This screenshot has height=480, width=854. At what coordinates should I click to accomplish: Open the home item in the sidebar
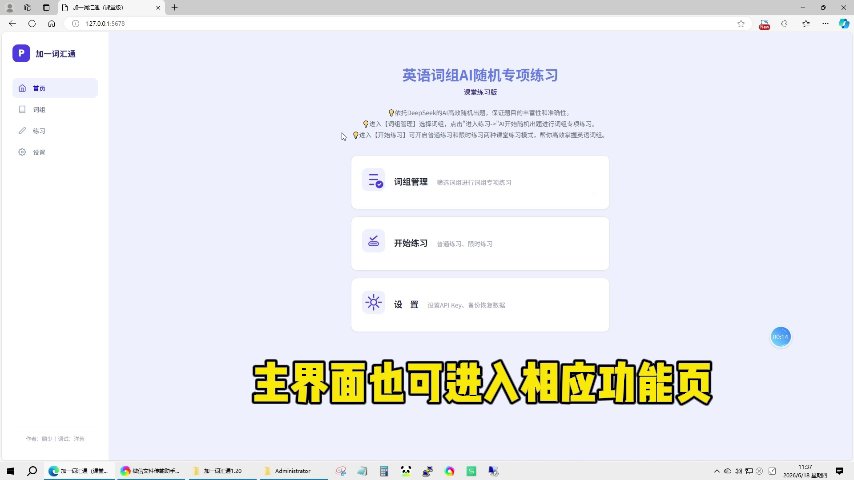55,88
